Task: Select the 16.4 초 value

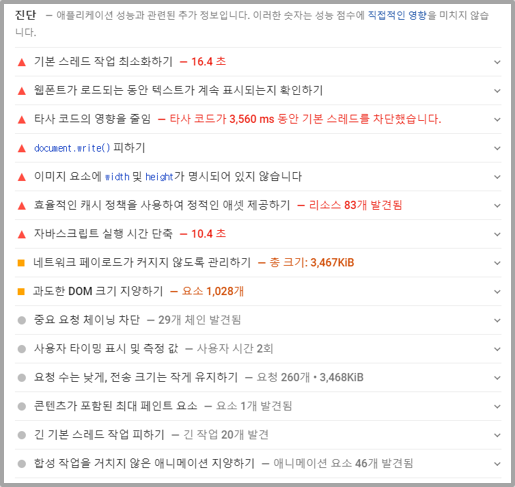Action: (208, 61)
